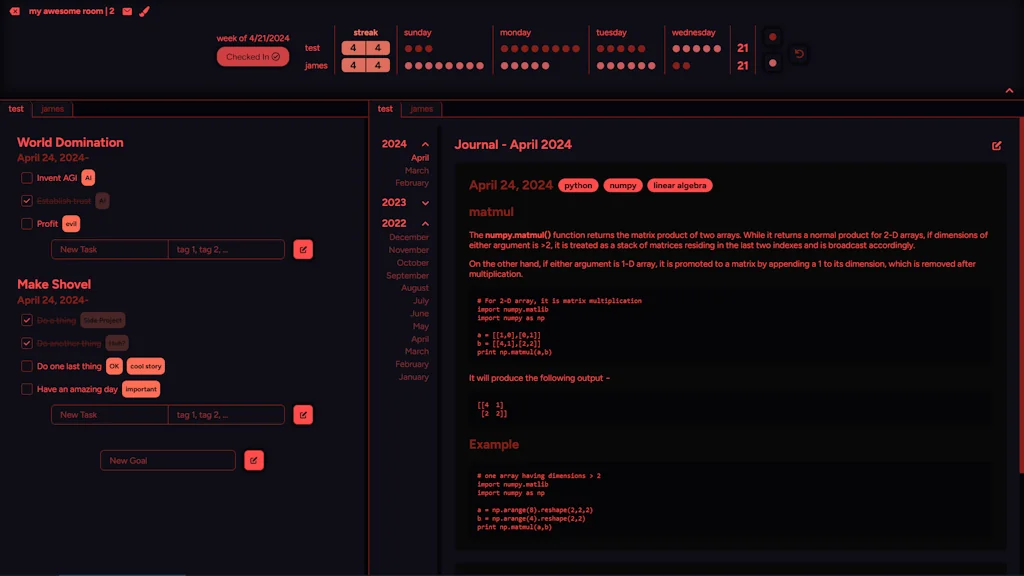1024x576 pixels.
Task: Click the submit icon next to the New Goal field
Action: (253, 460)
